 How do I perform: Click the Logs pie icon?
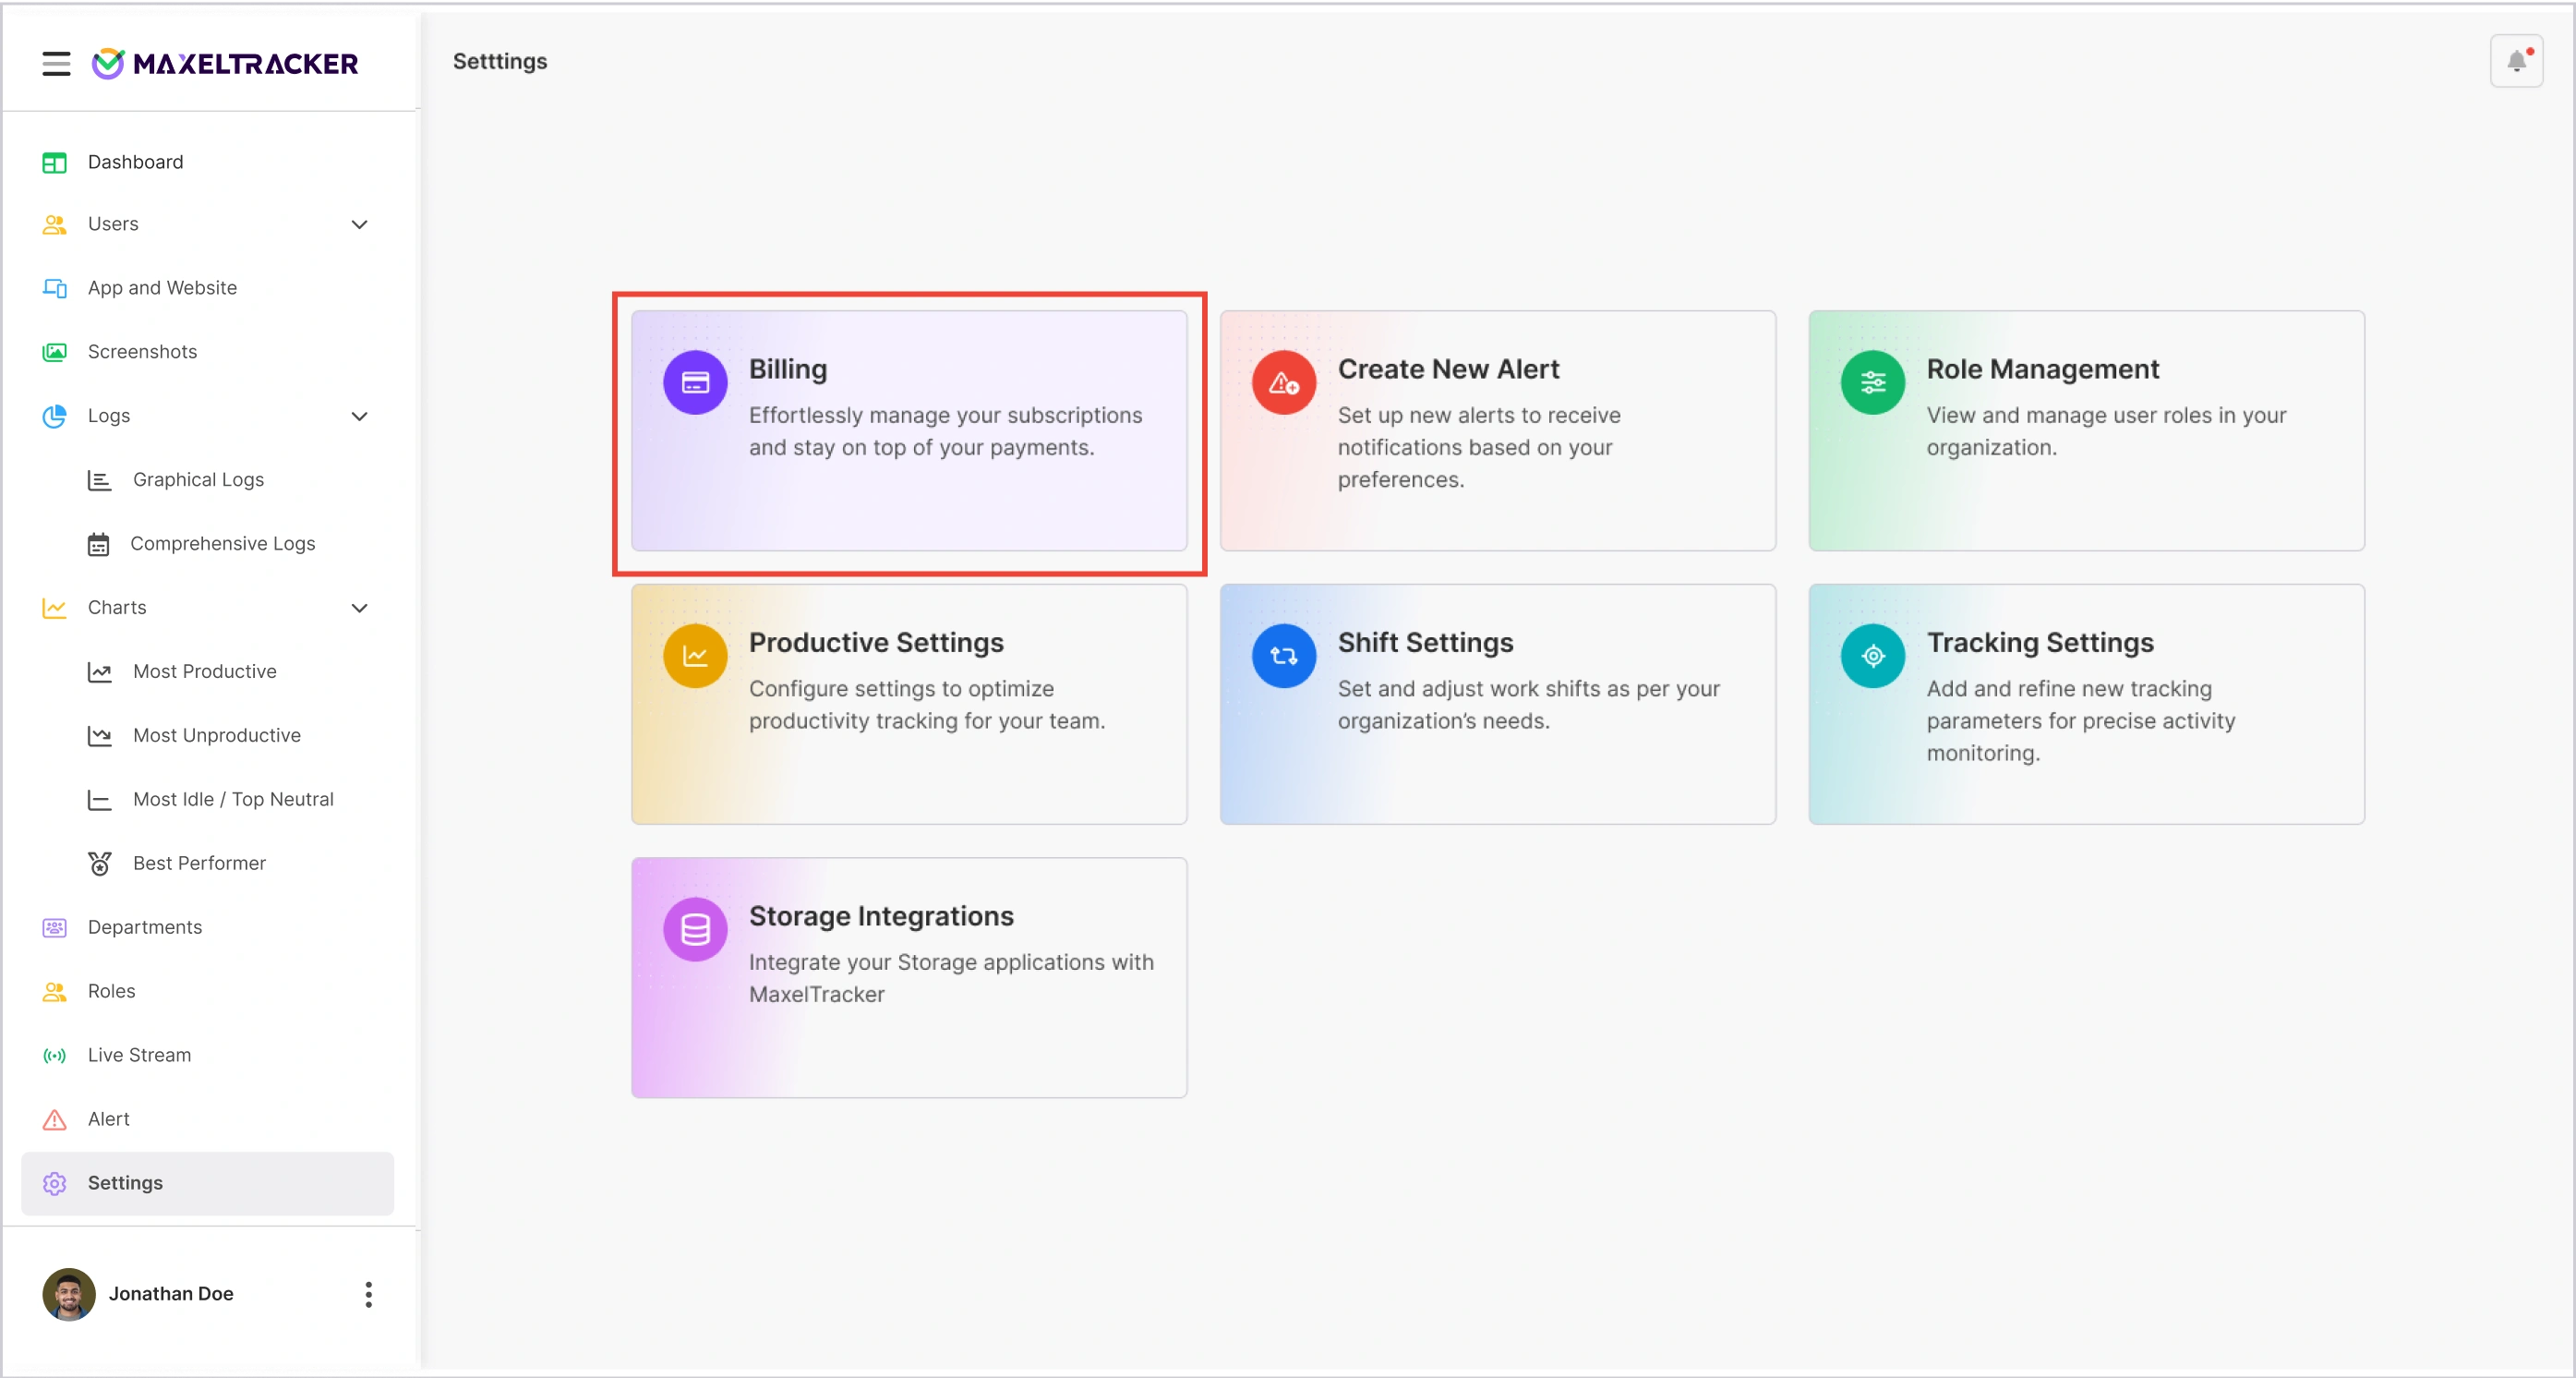(x=54, y=416)
